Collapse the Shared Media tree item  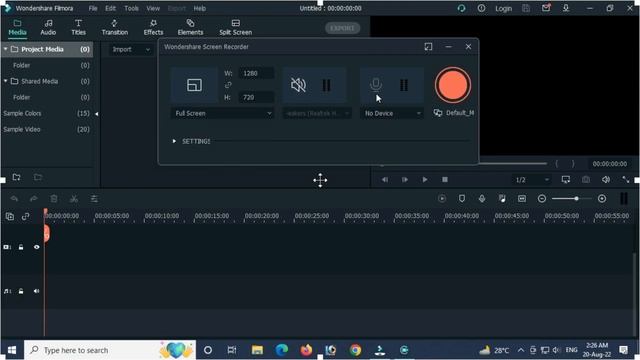[x=6, y=81]
